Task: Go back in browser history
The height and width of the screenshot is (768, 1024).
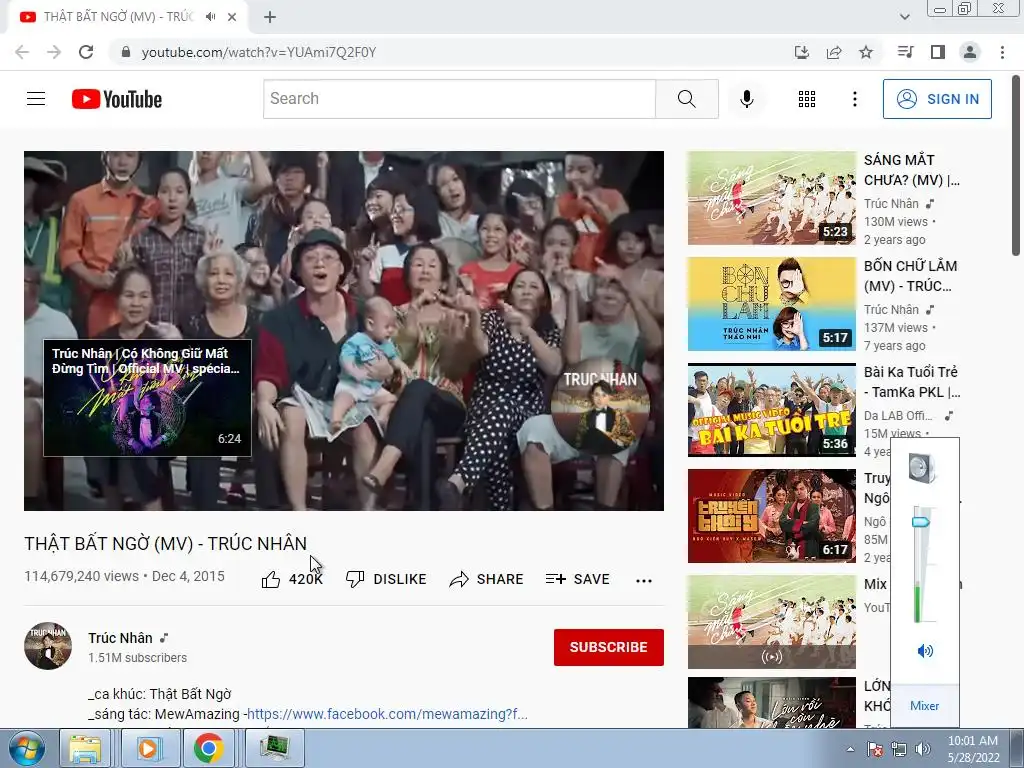Action: coord(22,52)
